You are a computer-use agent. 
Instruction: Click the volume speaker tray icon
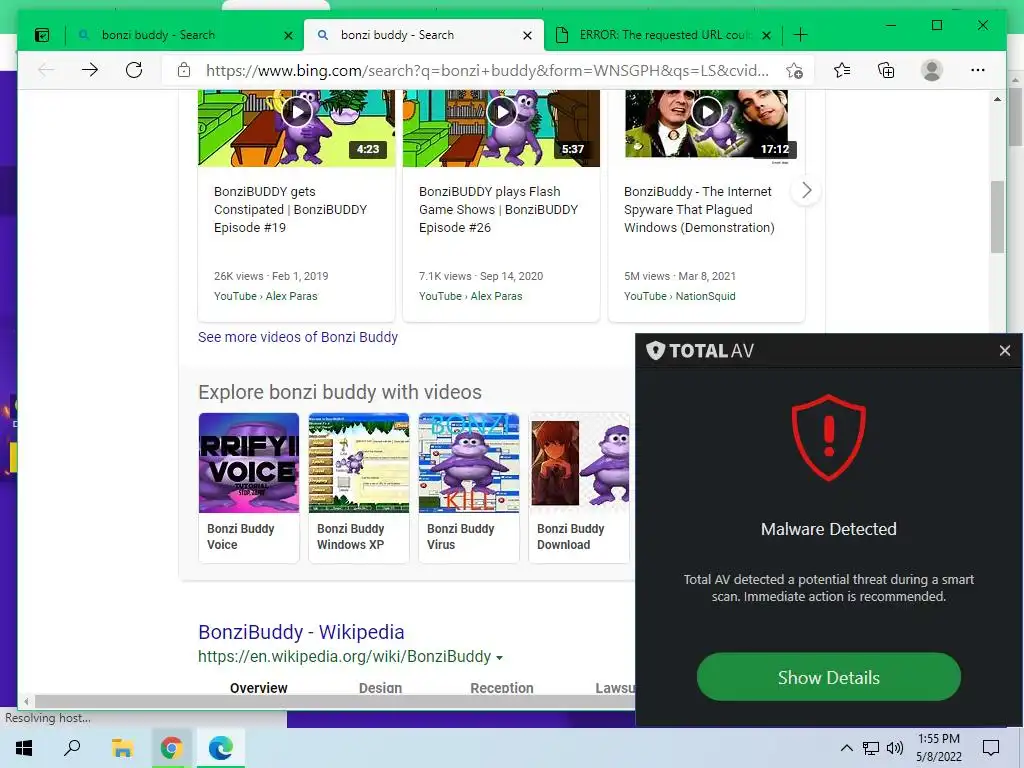(x=895, y=748)
